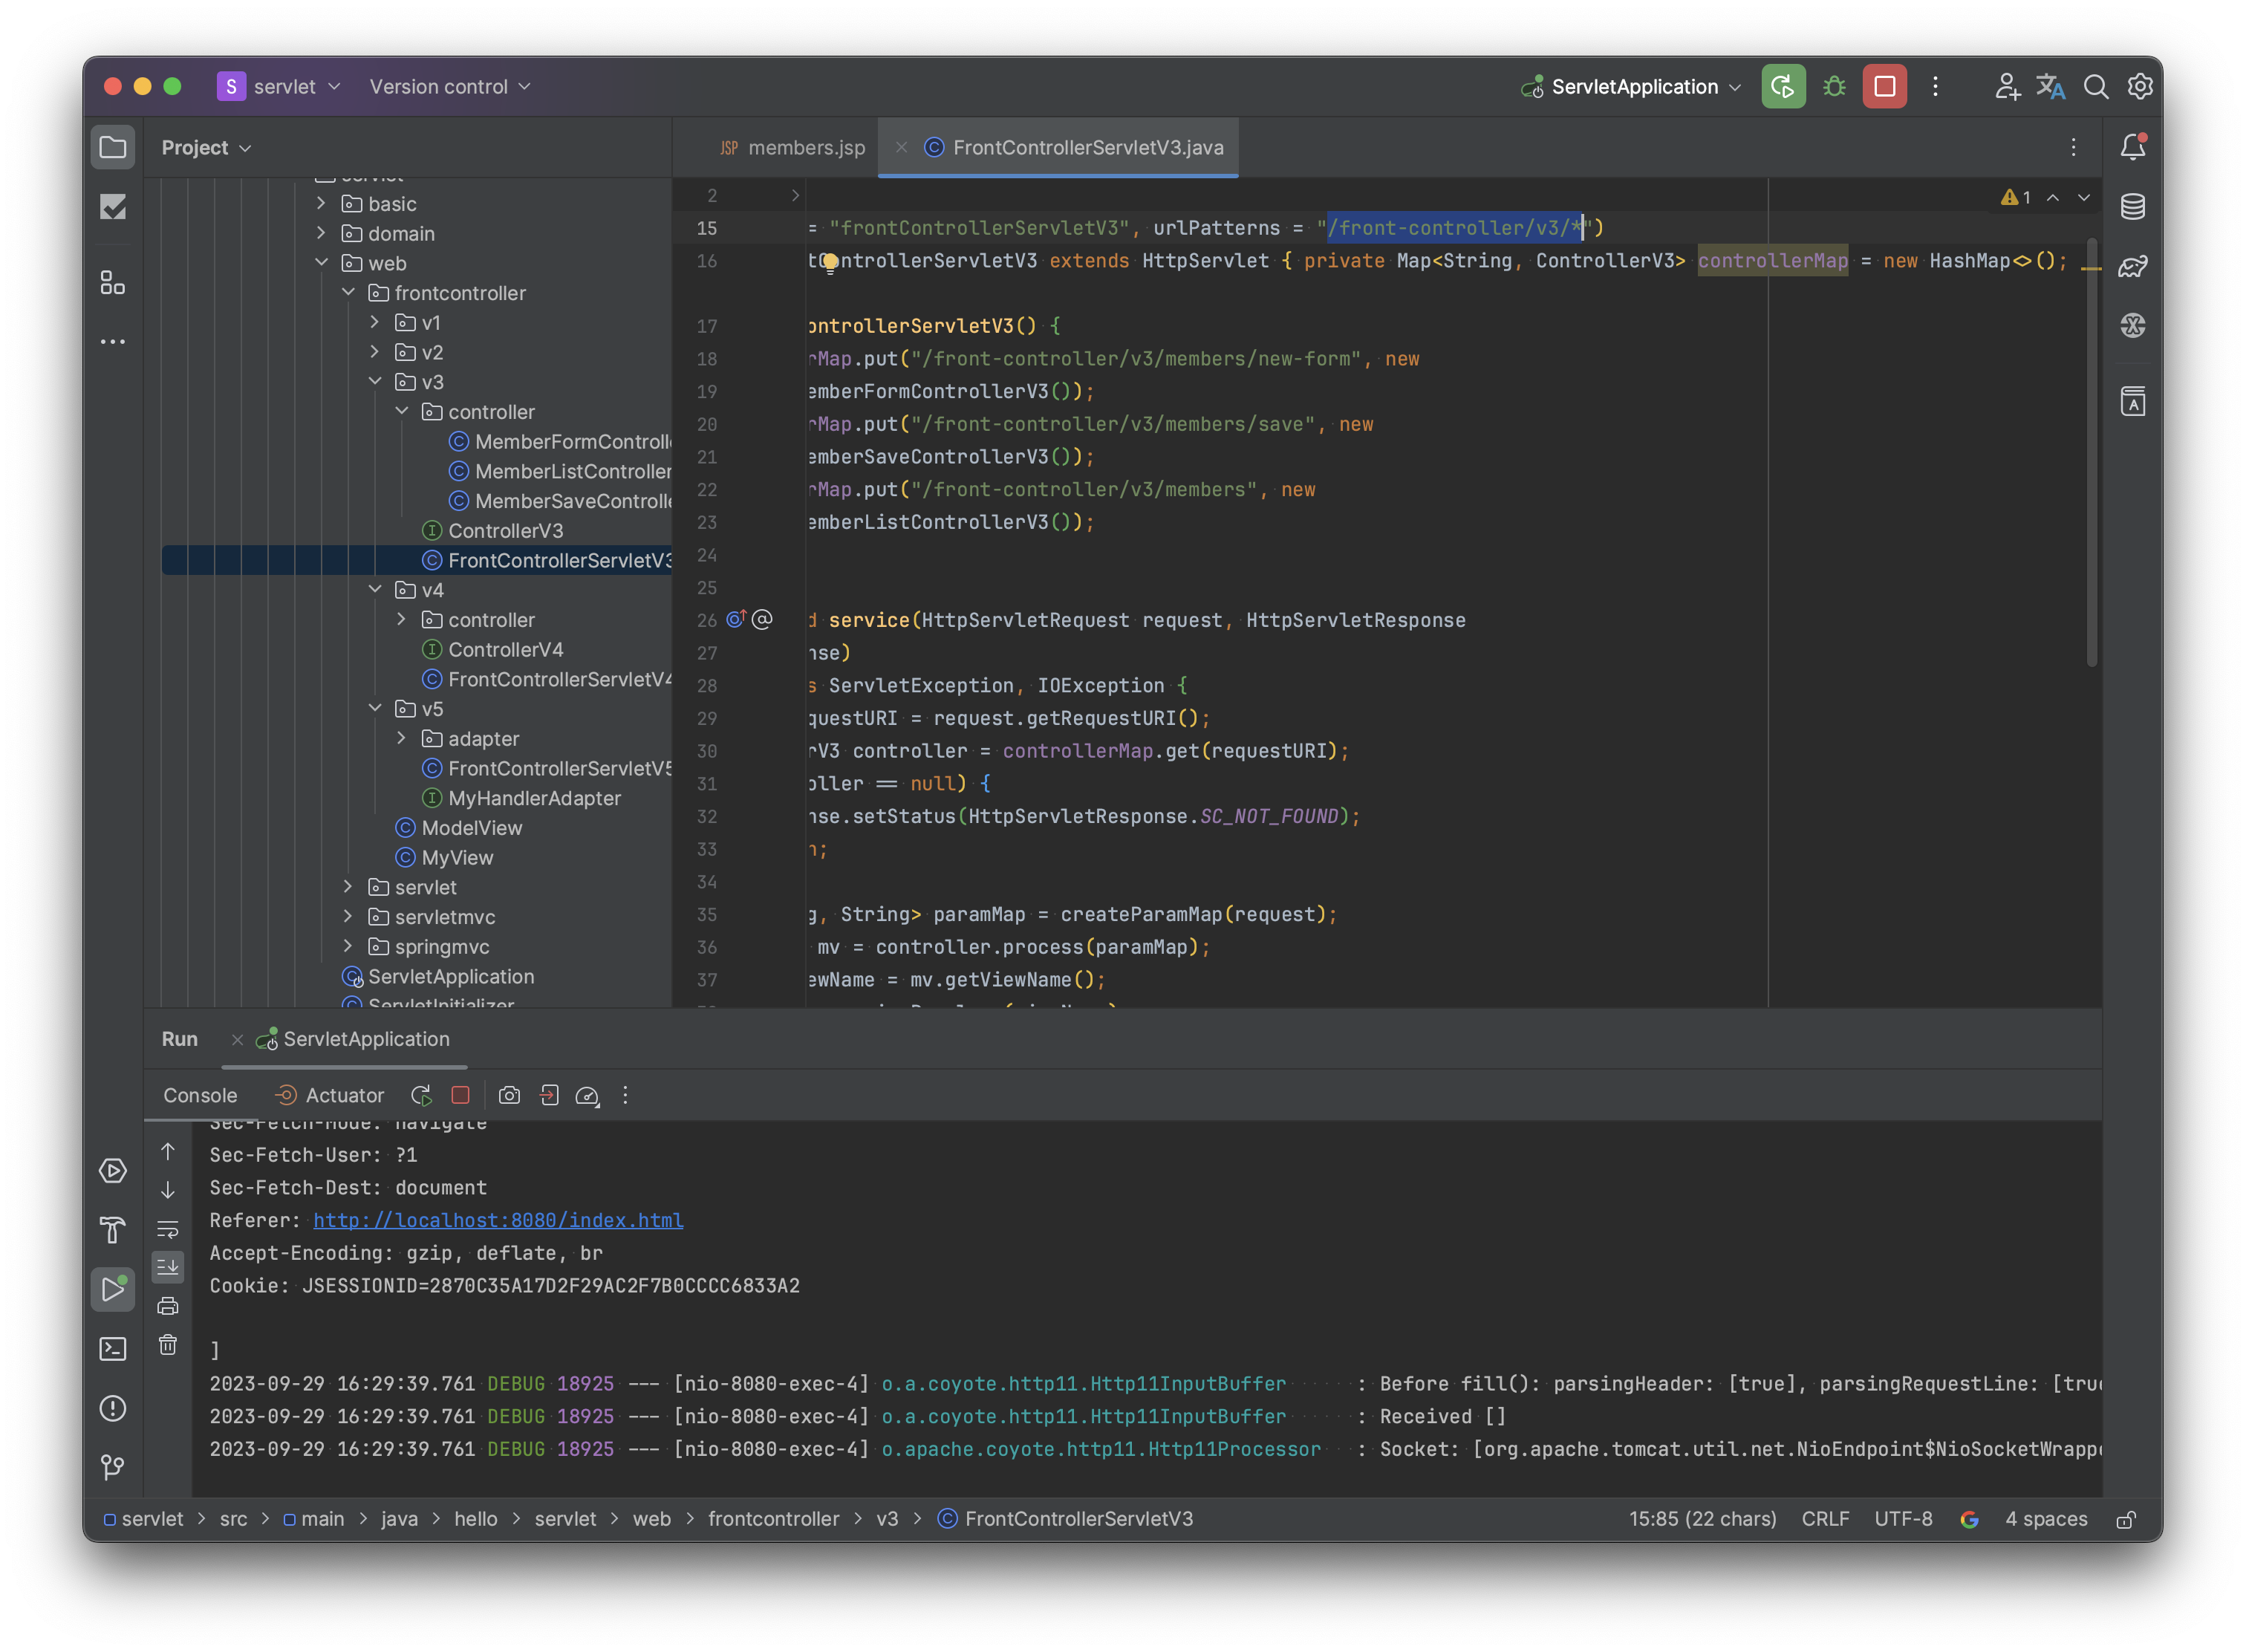Open IDE settings gear
Image resolution: width=2246 pixels, height=1652 pixels.
(2140, 87)
